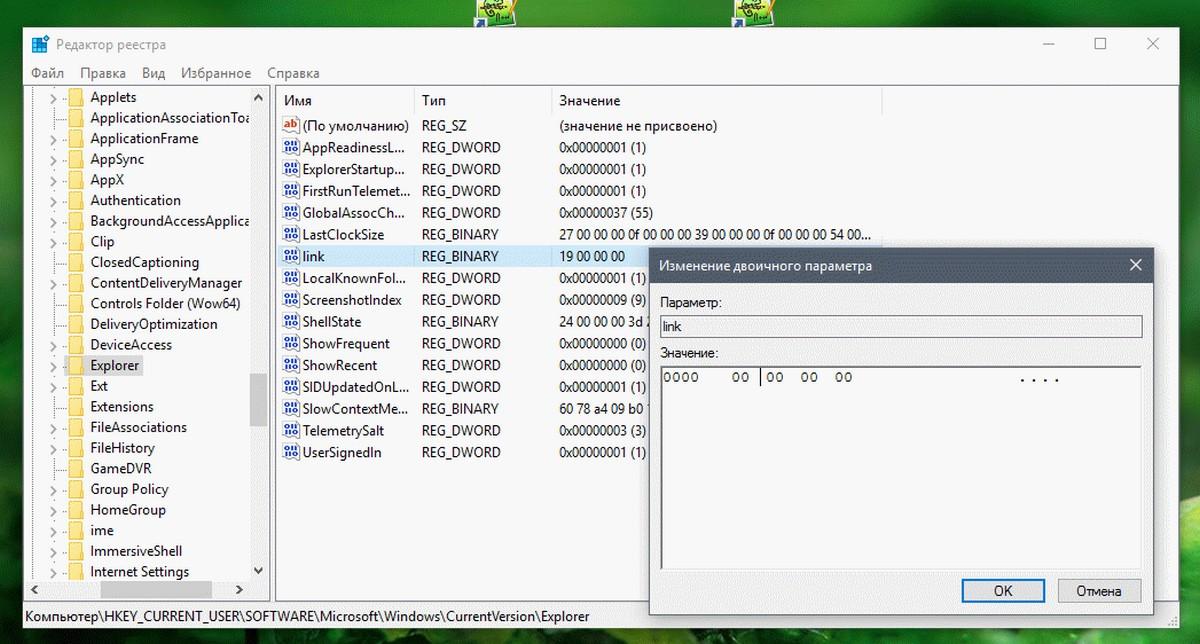1200x644 pixels.
Task: Open the Вид menu
Action: 153,73
